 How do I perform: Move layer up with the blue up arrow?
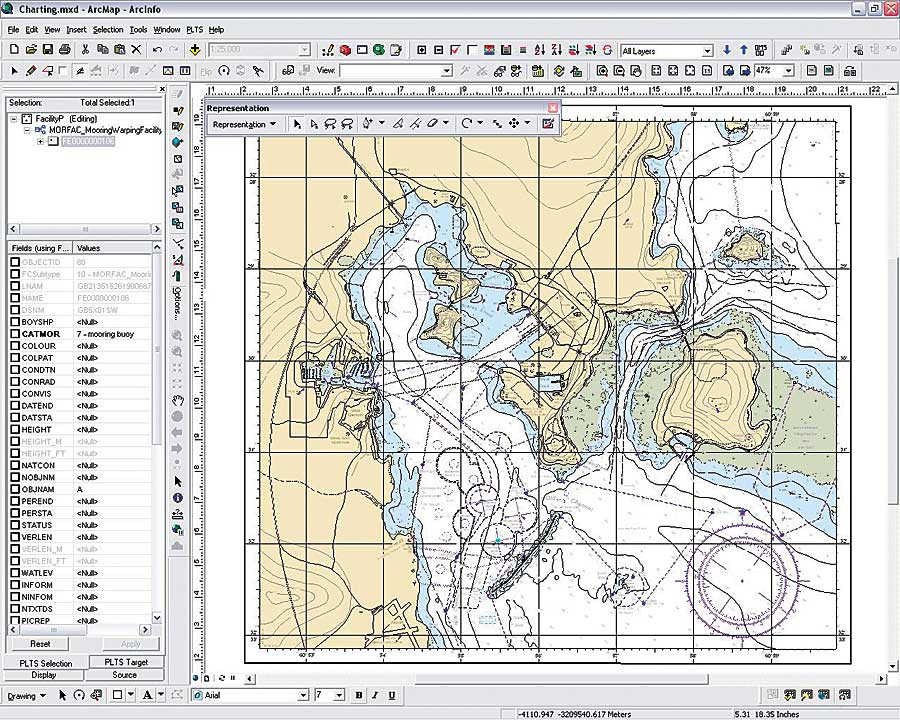[743, 51]
